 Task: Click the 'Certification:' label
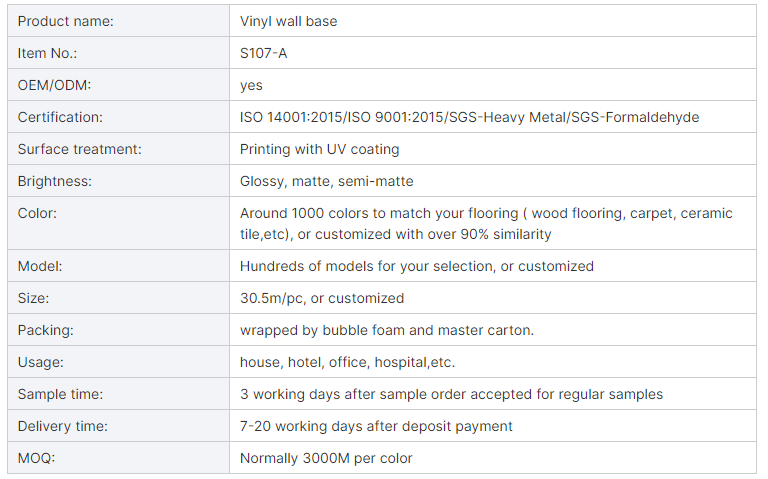pos(60,117)
